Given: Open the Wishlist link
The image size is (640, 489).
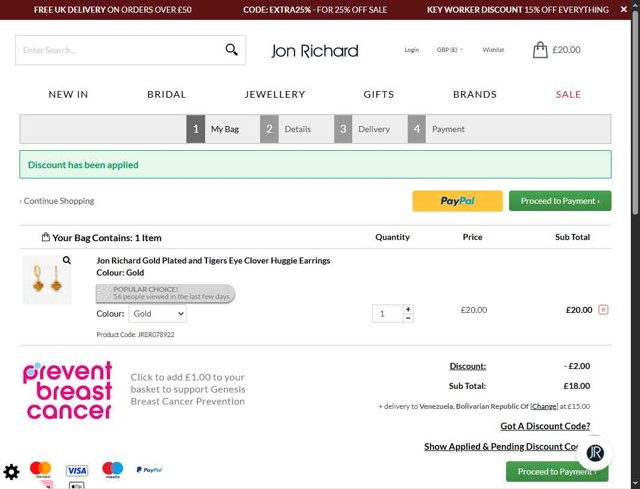Looking at the screenshot, I should pyautogui.click(x=493, y=50).
